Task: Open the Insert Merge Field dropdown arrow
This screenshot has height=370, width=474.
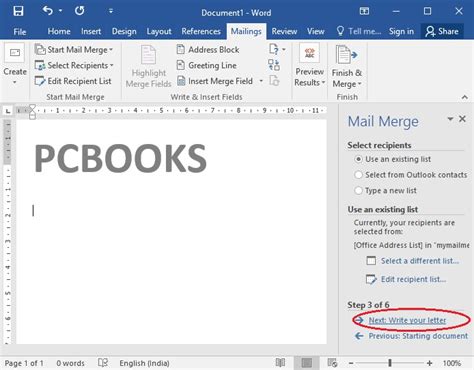Action: (261, 81)
